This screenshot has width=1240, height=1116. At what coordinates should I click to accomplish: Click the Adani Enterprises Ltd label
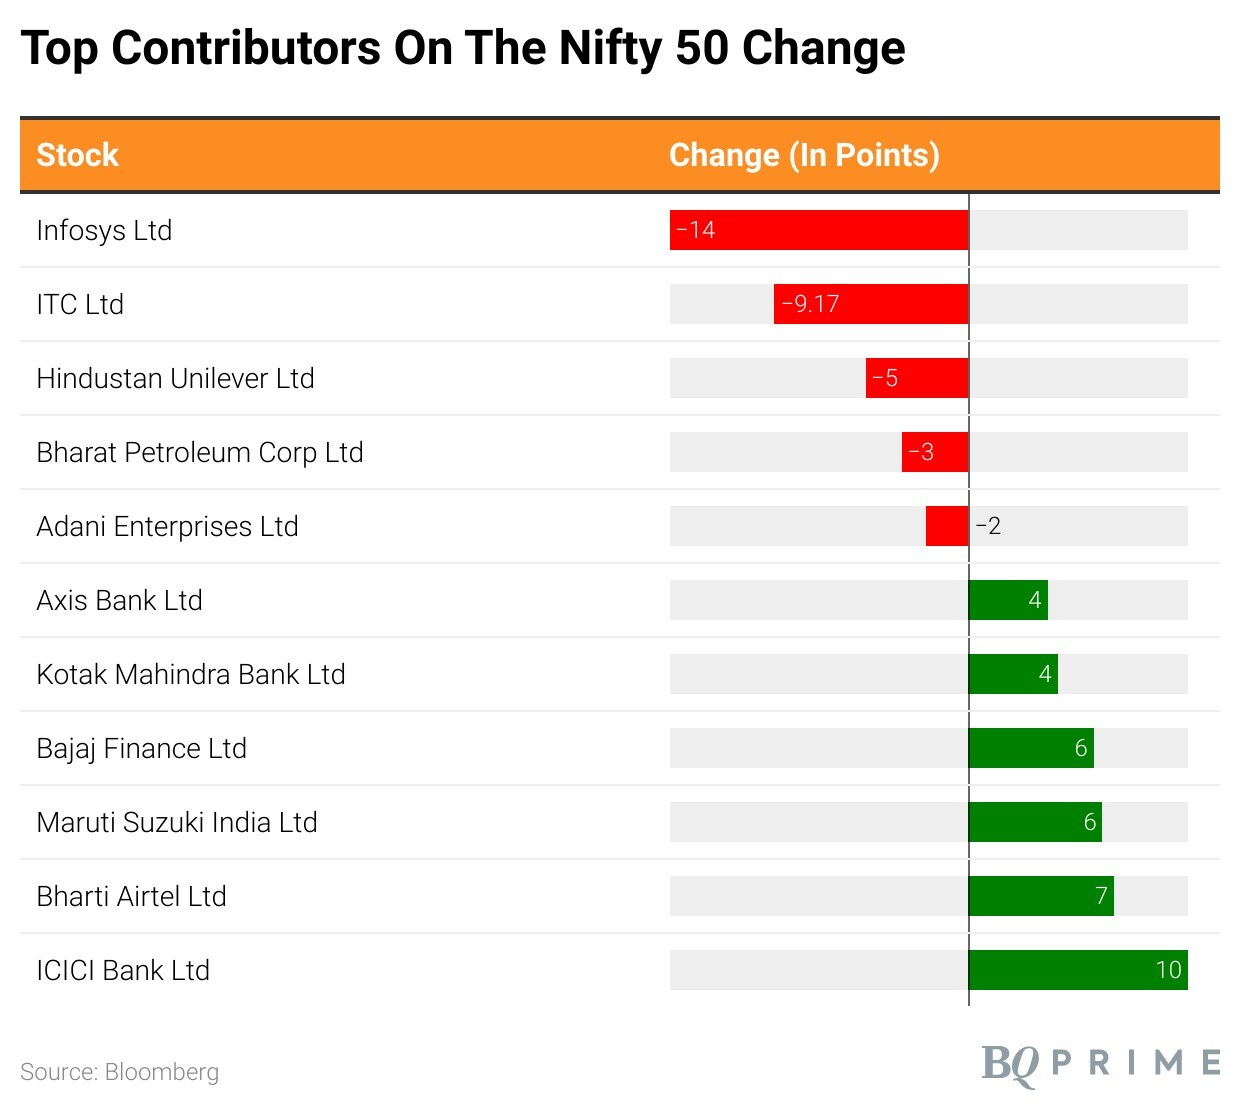167,526
